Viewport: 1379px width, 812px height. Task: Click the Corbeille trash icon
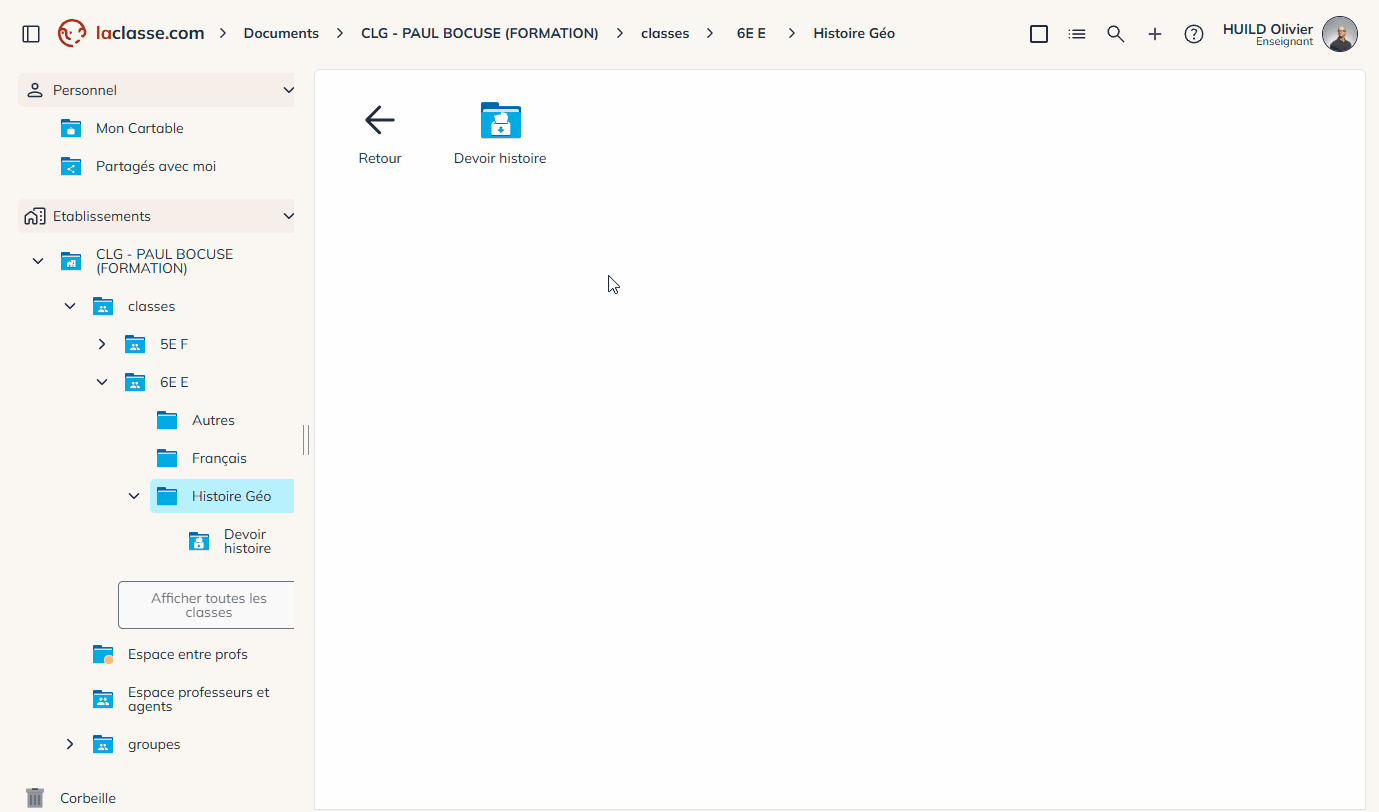tap(35, 798)
